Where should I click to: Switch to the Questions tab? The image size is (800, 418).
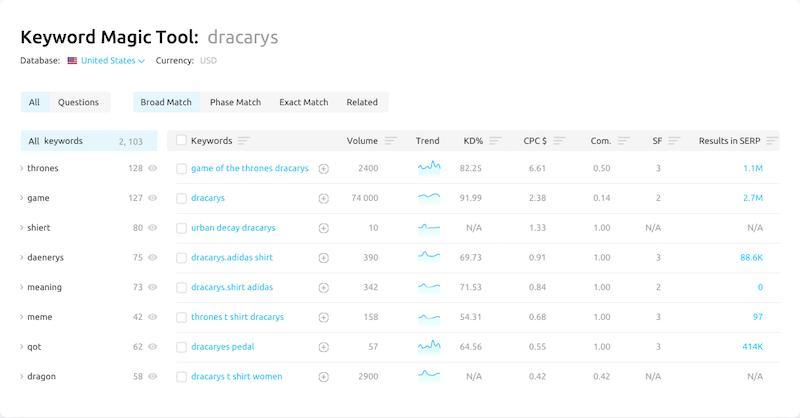78,102
